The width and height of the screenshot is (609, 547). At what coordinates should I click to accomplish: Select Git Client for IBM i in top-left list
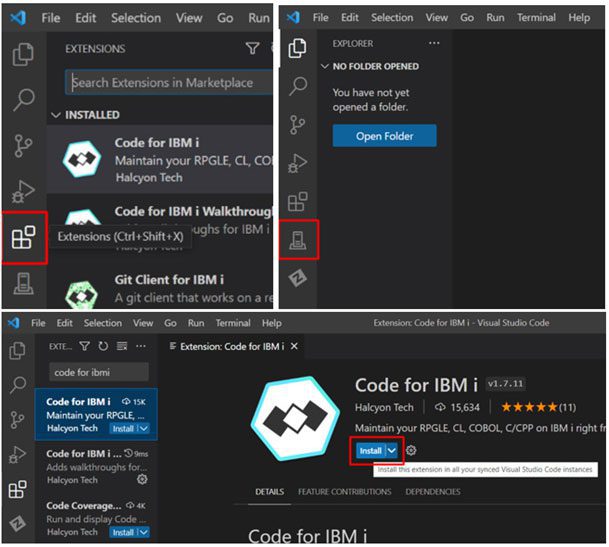coord(160,289)
